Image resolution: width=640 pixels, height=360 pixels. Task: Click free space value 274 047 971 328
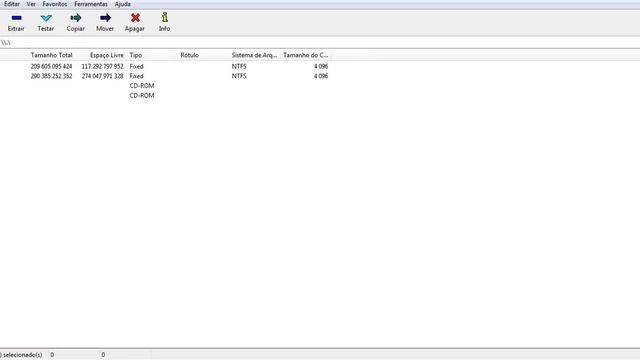tap(102, 76)
